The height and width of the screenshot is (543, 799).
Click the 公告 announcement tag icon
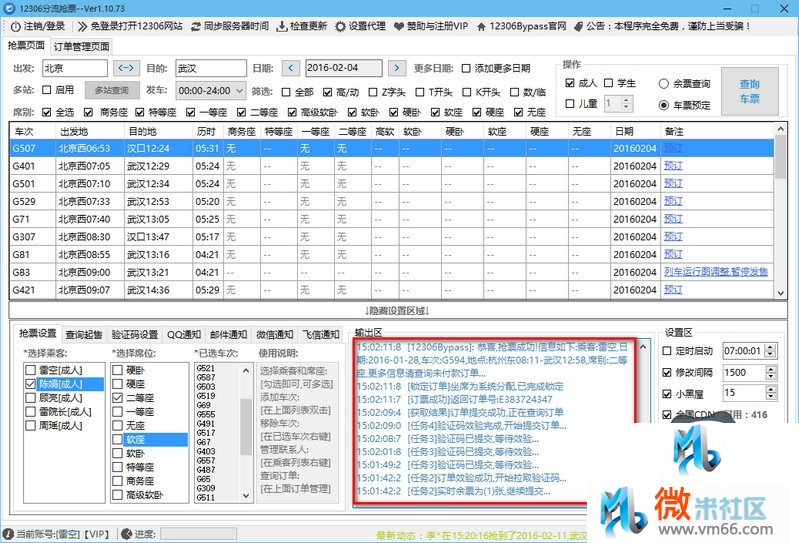point(578,26)
